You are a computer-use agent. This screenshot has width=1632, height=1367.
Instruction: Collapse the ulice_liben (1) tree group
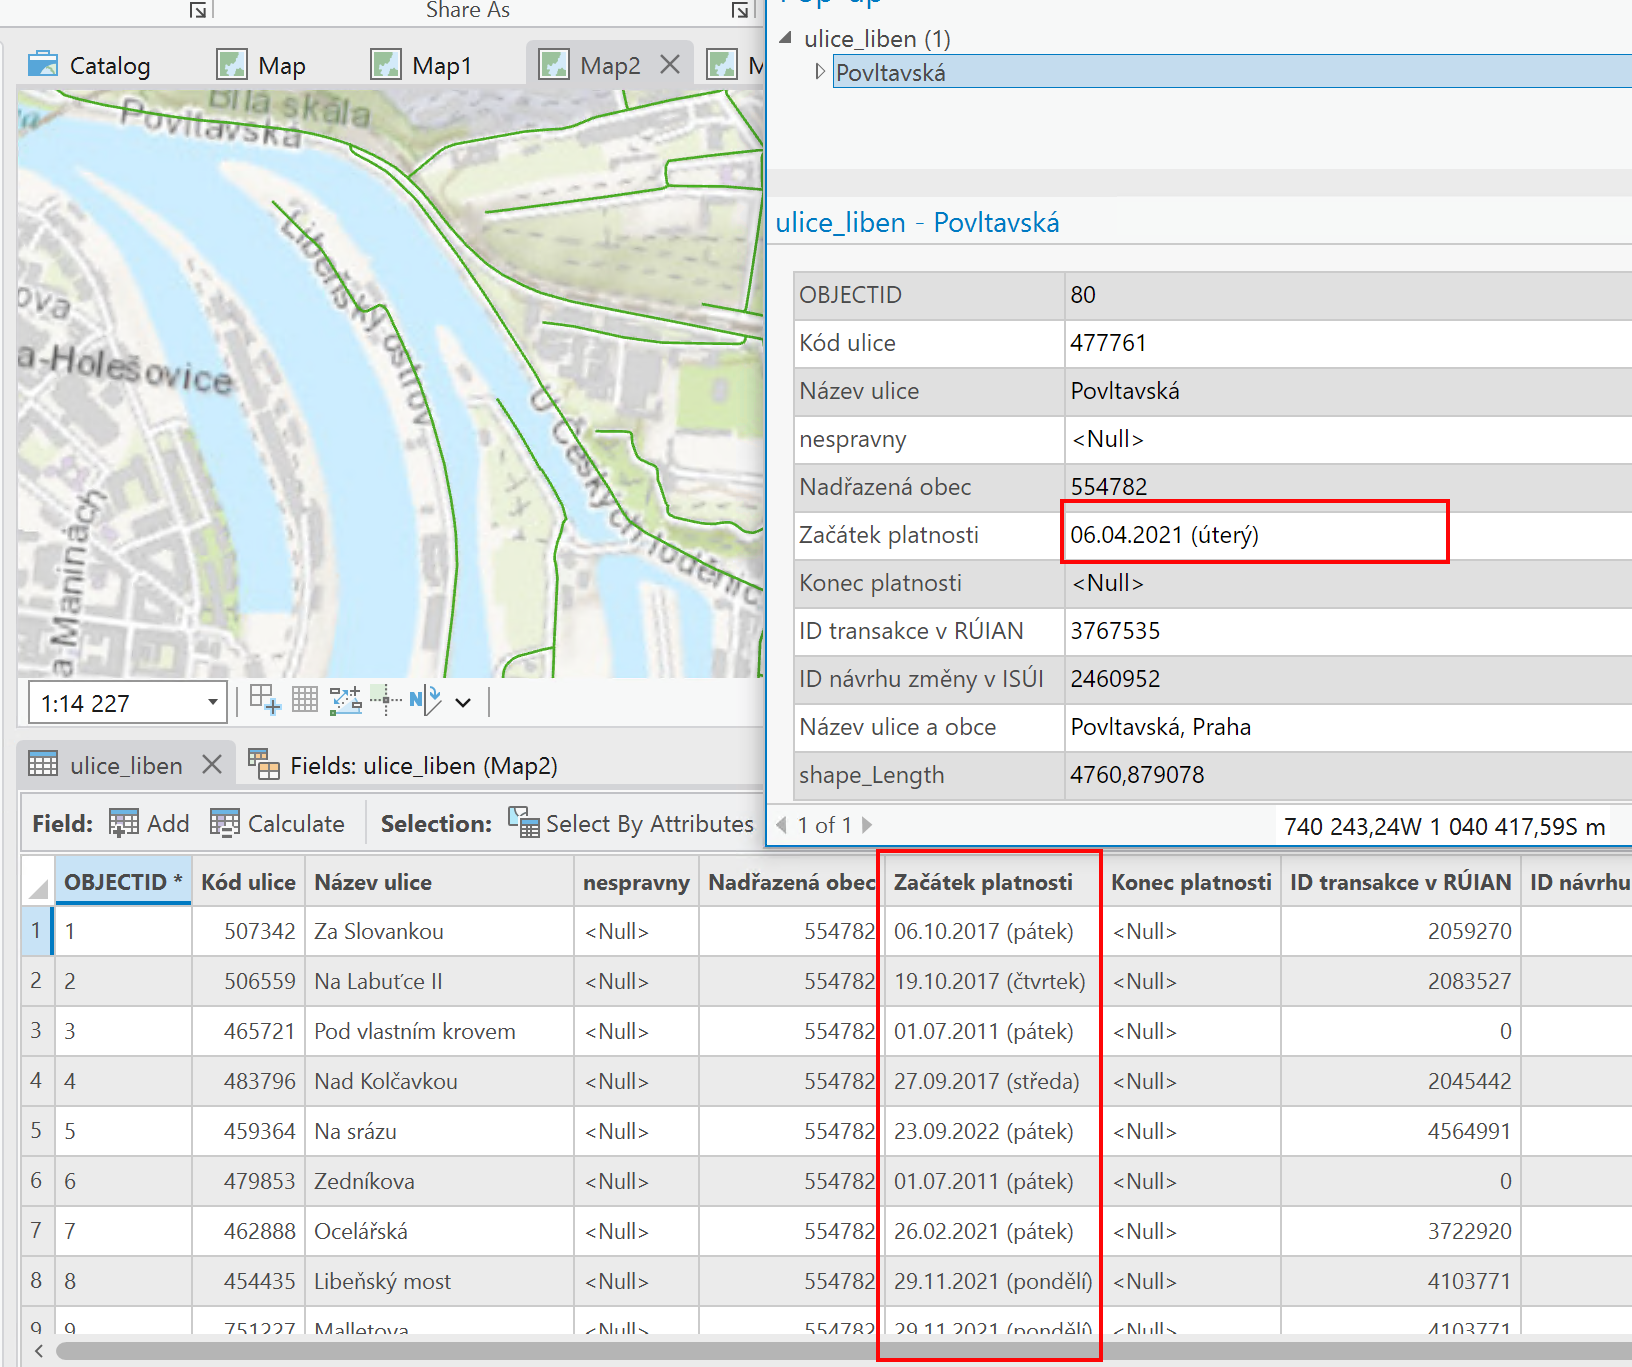[786, 38]
